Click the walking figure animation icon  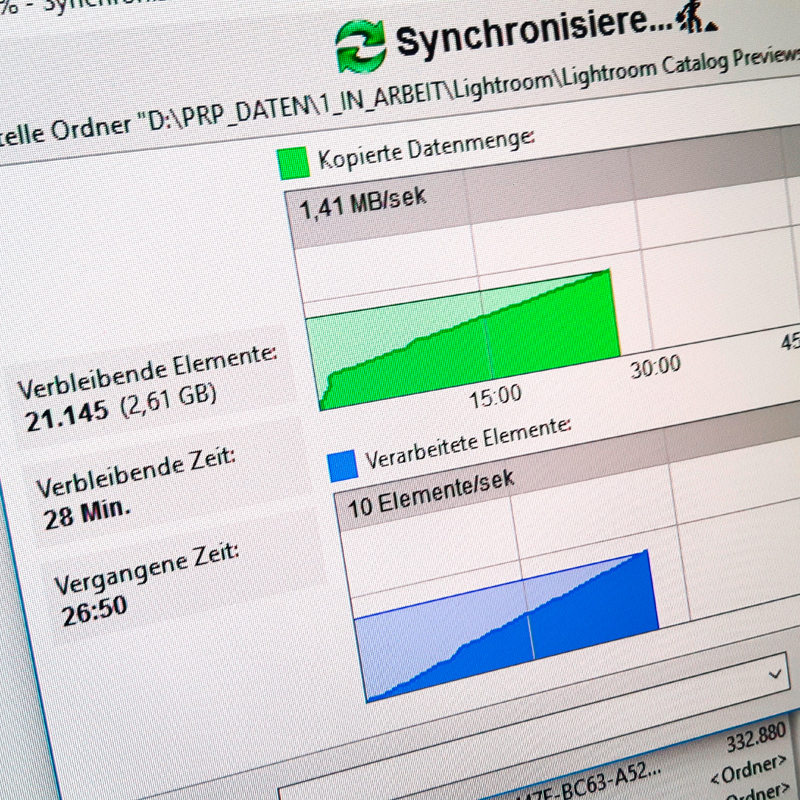687,16
